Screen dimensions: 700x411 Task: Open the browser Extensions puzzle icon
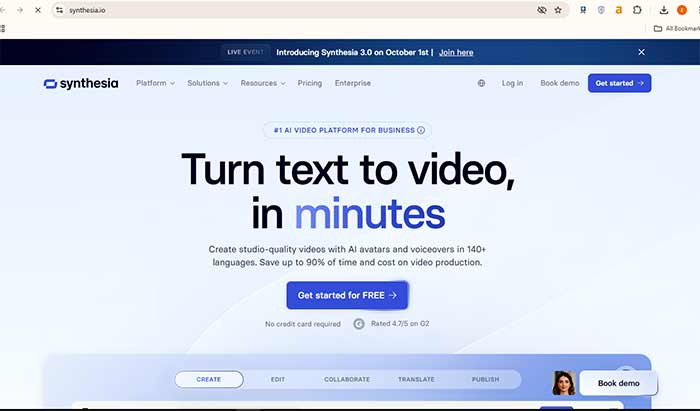(636, 10)
